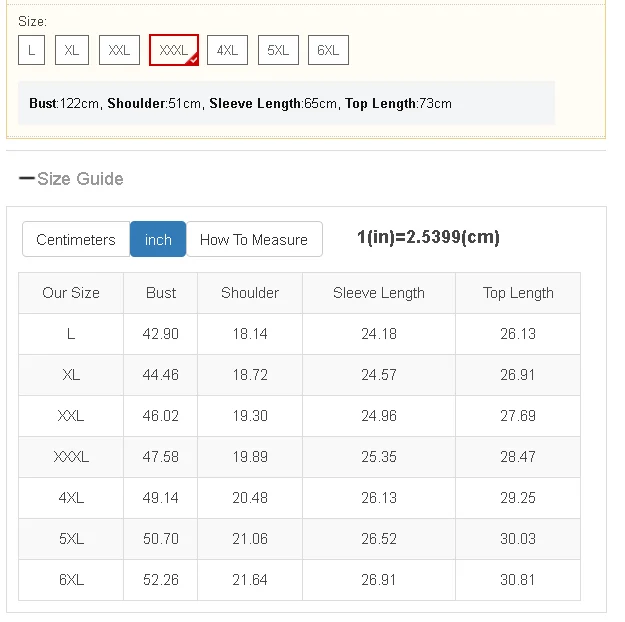Click the Shoulder column header
Screen dimensions: 625x622
click(x=250, y=293)
